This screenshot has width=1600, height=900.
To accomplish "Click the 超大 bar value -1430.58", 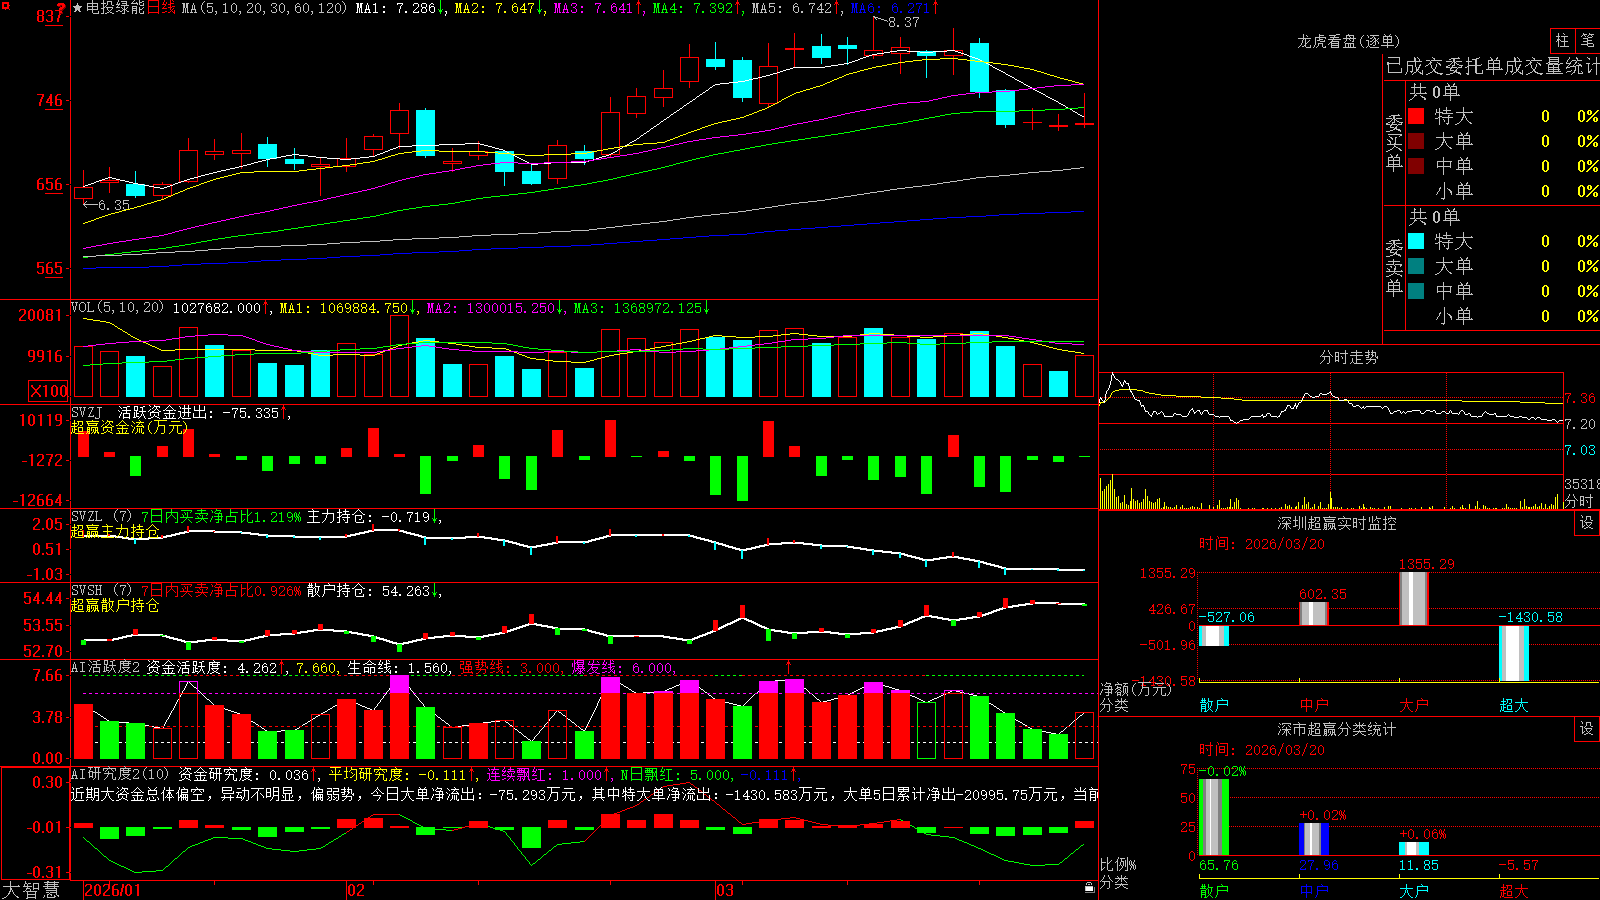I will tap(1530, 617).
